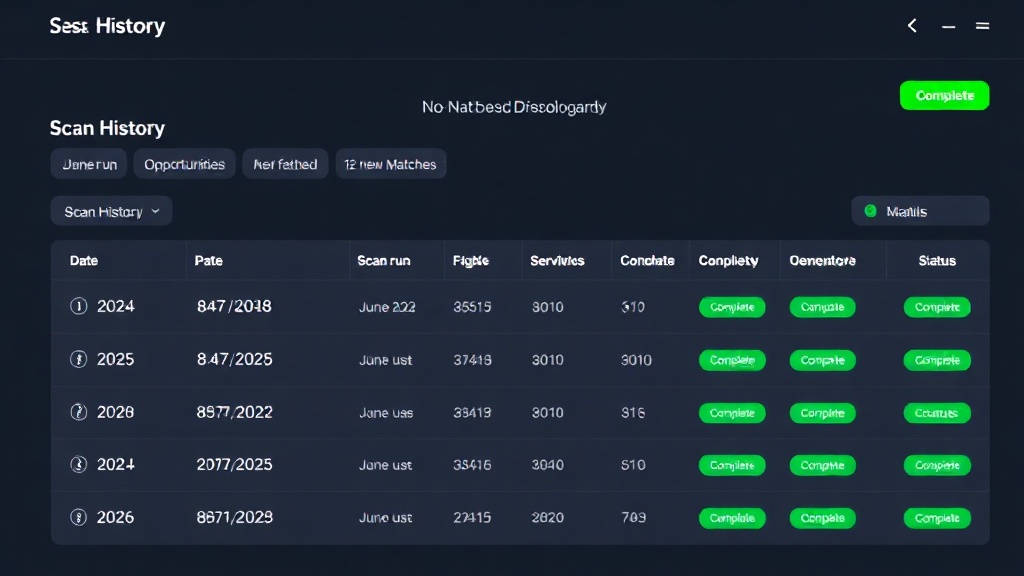Click the Conplicty badge in the 8871/2028 row
This screenshot has width=1024, height=576.
[732, 518]
